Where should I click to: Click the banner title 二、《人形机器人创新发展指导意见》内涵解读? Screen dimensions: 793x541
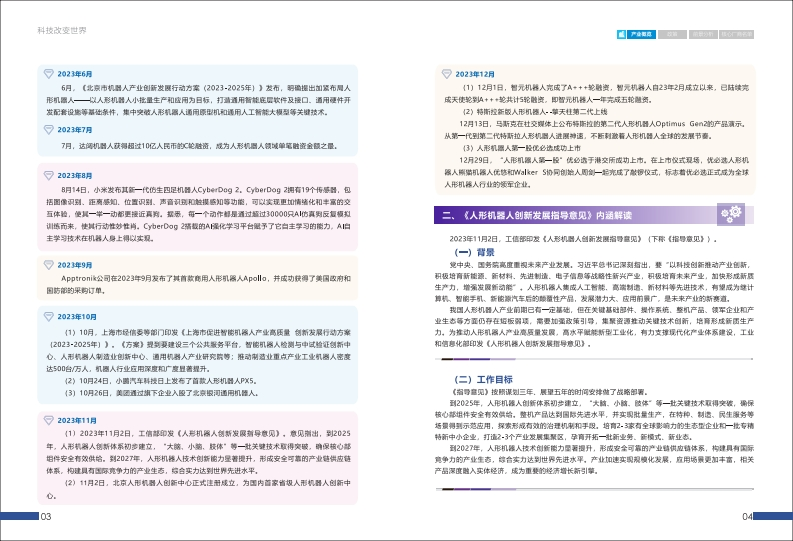[x=537, y=215]
